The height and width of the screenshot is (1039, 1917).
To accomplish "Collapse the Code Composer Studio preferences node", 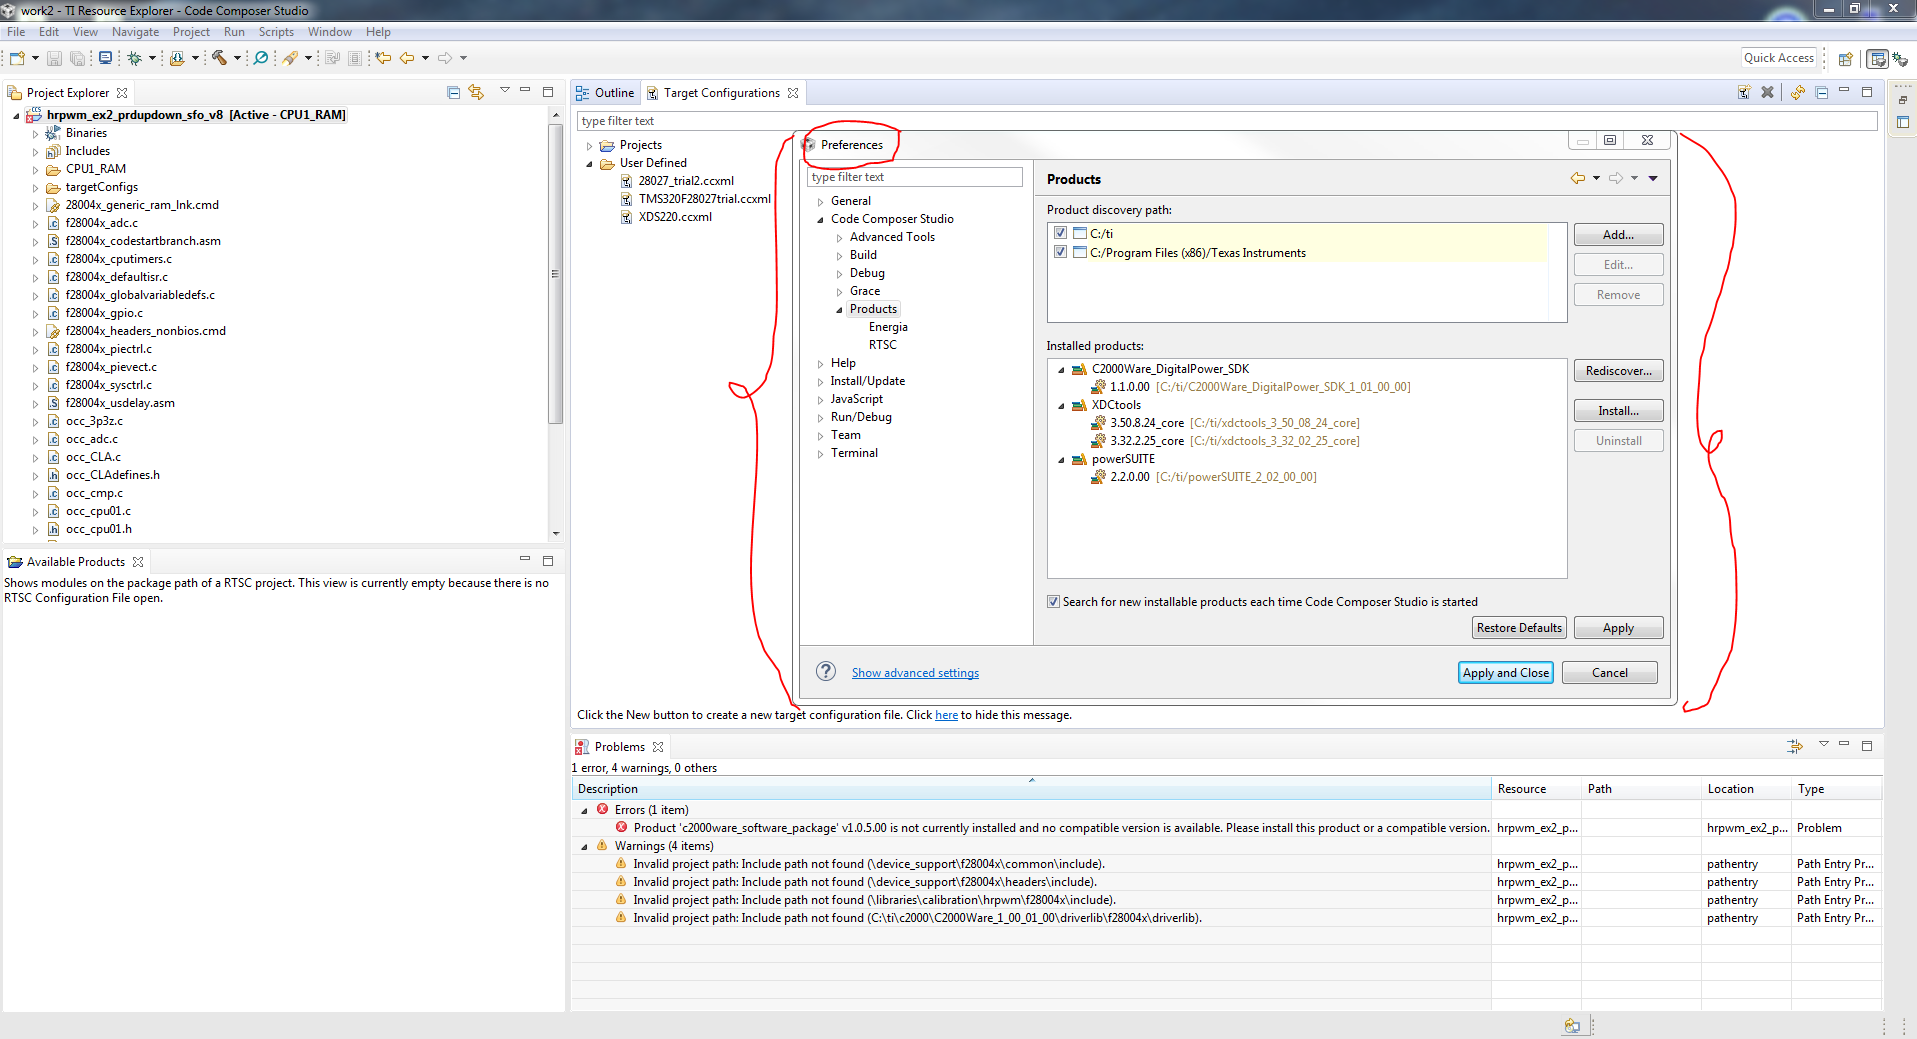I will [821, 220].
